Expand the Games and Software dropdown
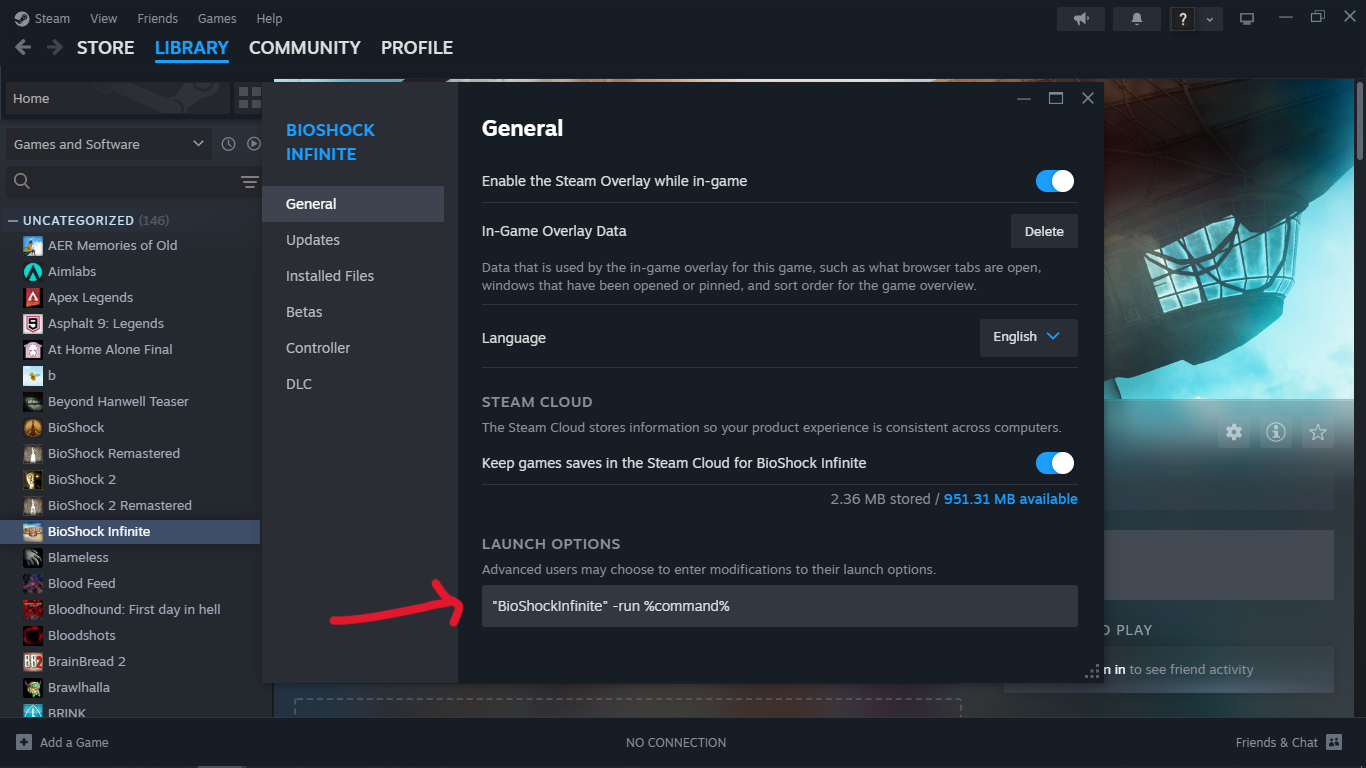Viewport: 1366px width, 768px height. 108,144
